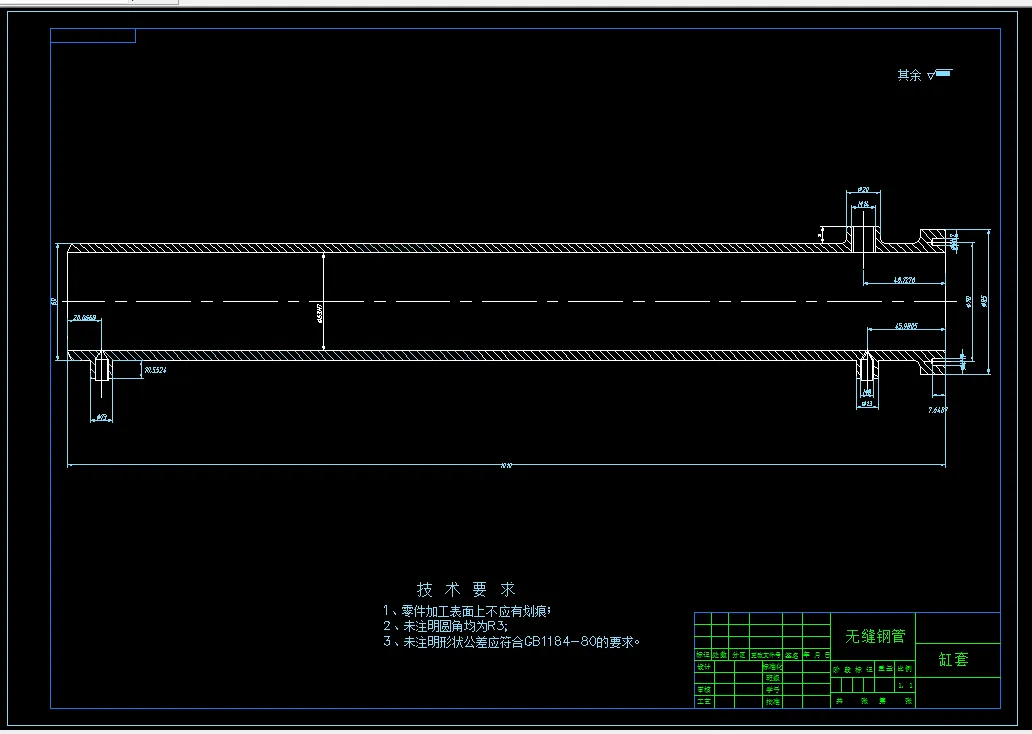This screenshot has width=1032, height=734.
Task: Select the 20.0669 dimension near left end
Action: [85, 317]
